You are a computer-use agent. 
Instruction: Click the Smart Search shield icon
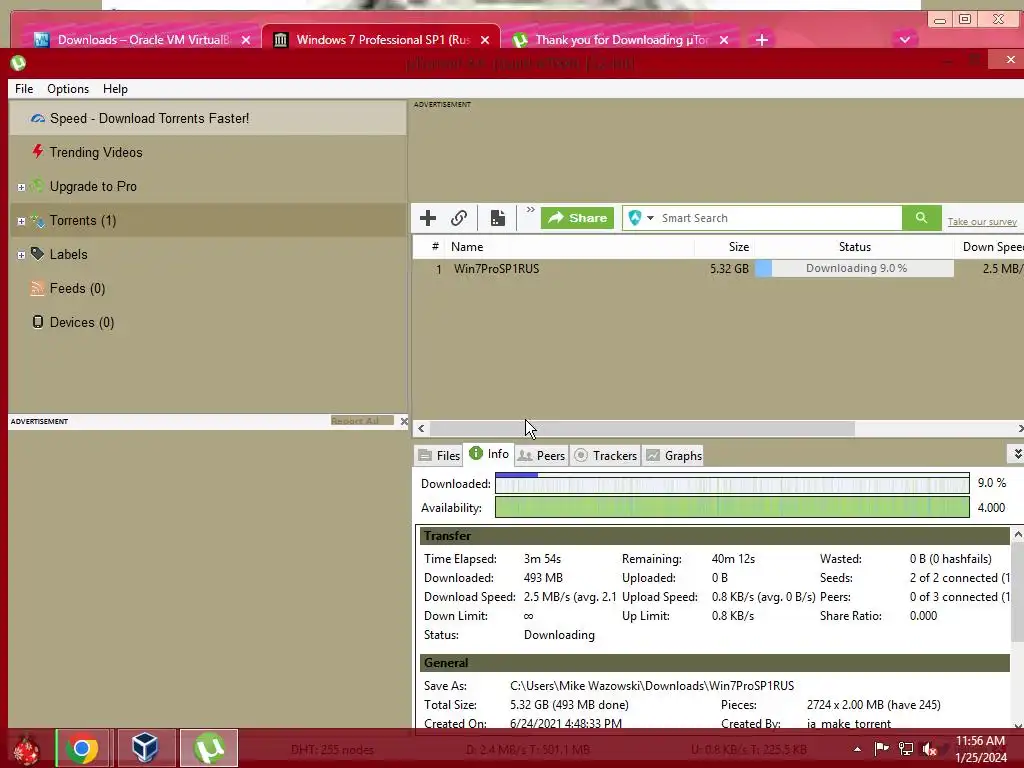point(635,217)
